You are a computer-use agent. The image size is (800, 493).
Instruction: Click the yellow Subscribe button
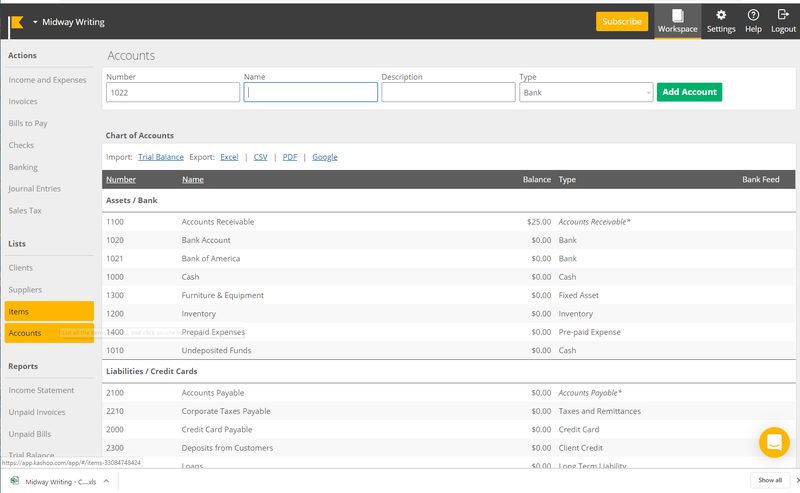[621, 21]
